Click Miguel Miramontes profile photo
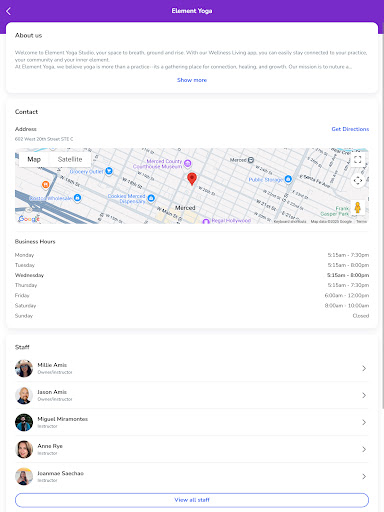Viewport: 384px width, 512px height. (x=24, y=422)
